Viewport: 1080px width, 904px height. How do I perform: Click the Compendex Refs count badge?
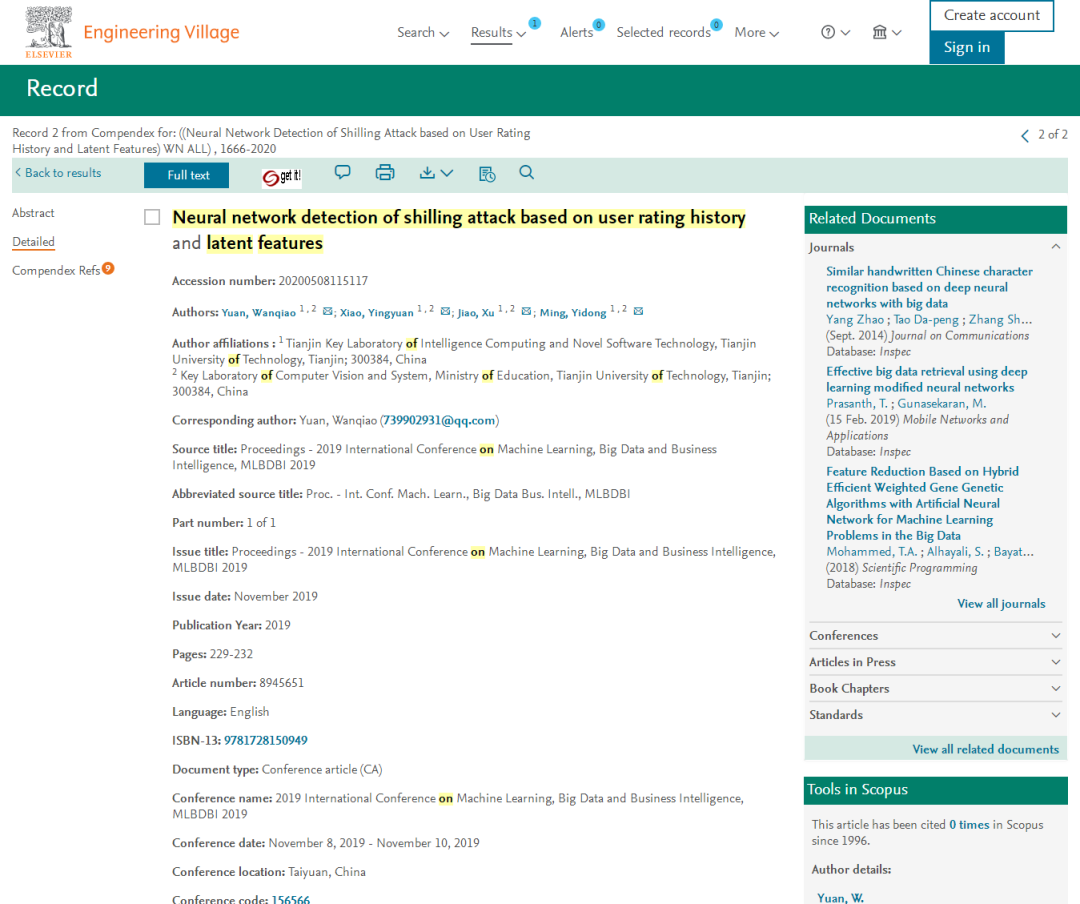108,269
